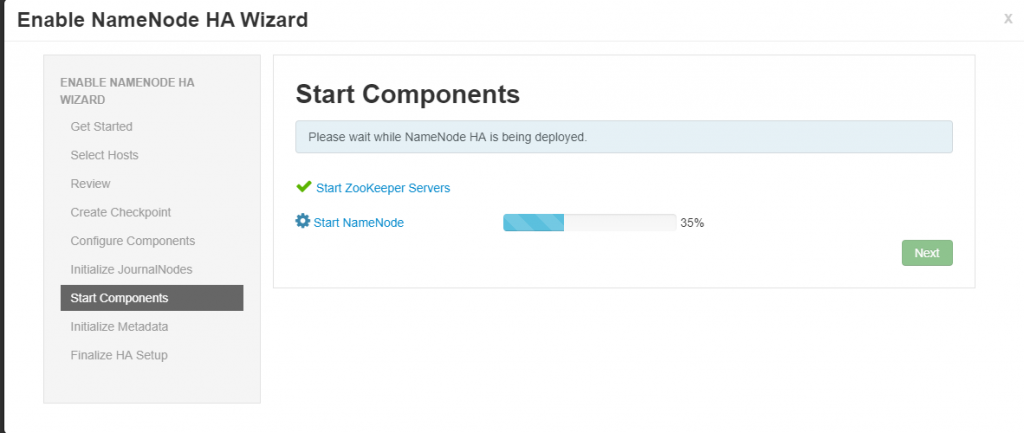Viewport: 1024px width, 433px height.
Task: Click the Next button
Action: 927,253
